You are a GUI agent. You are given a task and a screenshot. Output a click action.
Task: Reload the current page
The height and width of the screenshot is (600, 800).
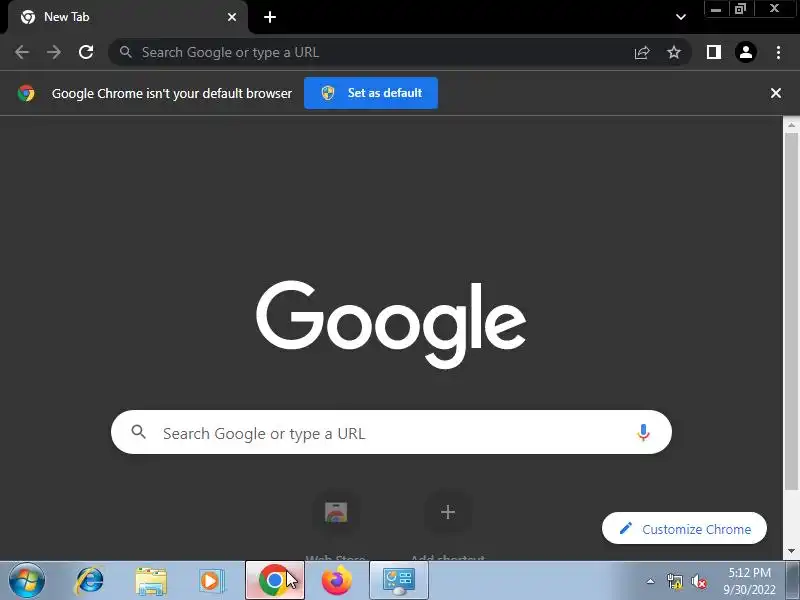point(86,52)
